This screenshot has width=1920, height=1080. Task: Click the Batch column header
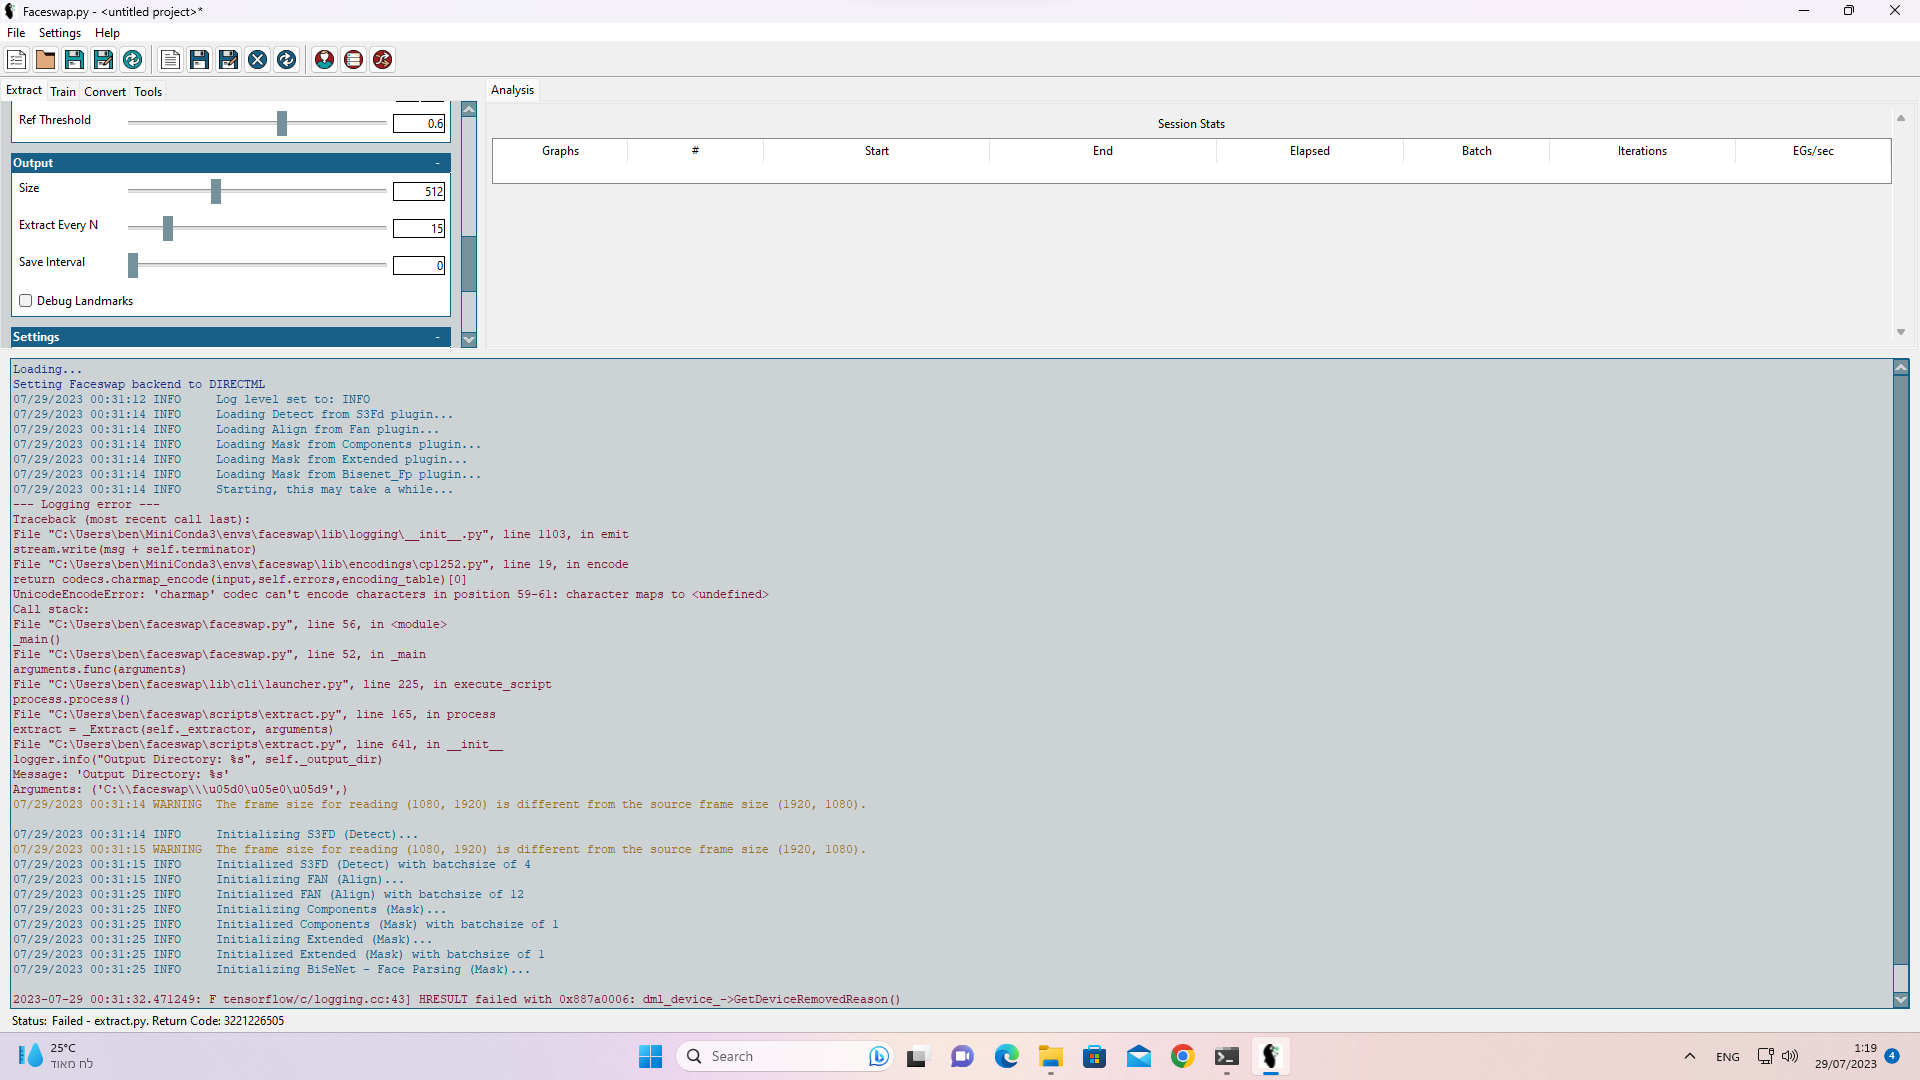point(1477,151)
